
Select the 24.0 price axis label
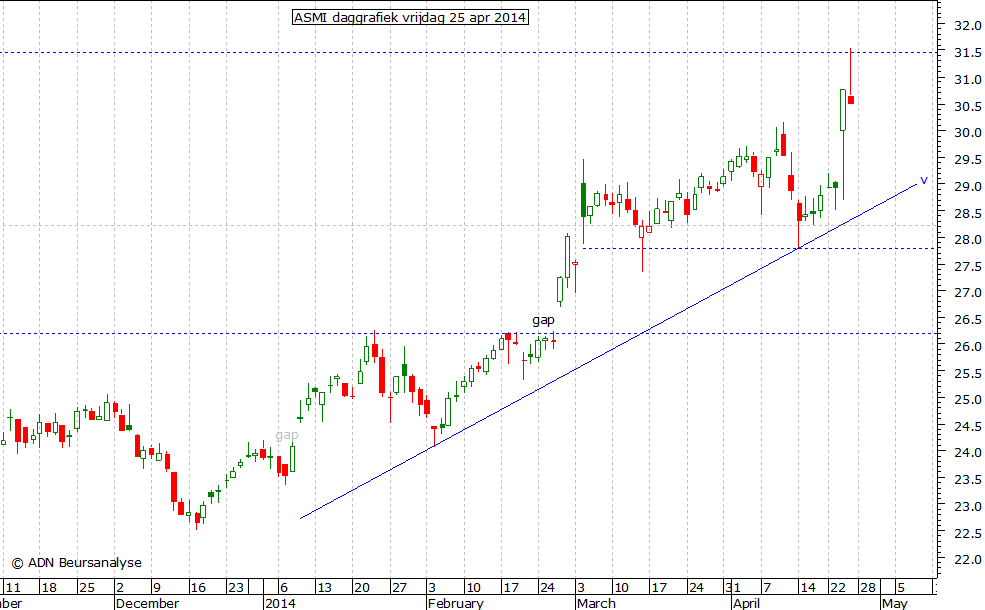click(967, 452)
